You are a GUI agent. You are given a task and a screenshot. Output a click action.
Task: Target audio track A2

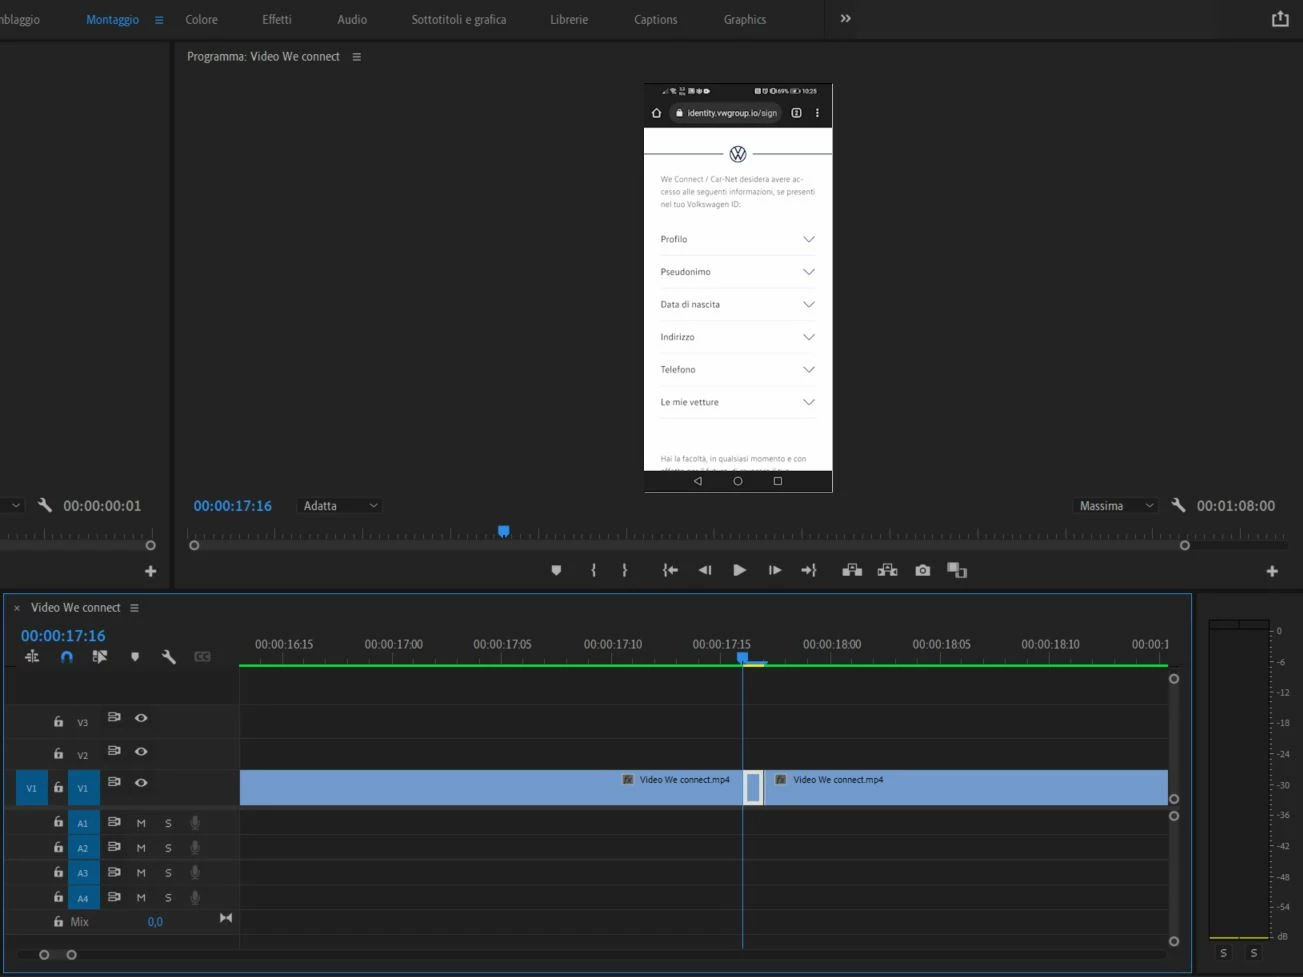tap(83, 848)
